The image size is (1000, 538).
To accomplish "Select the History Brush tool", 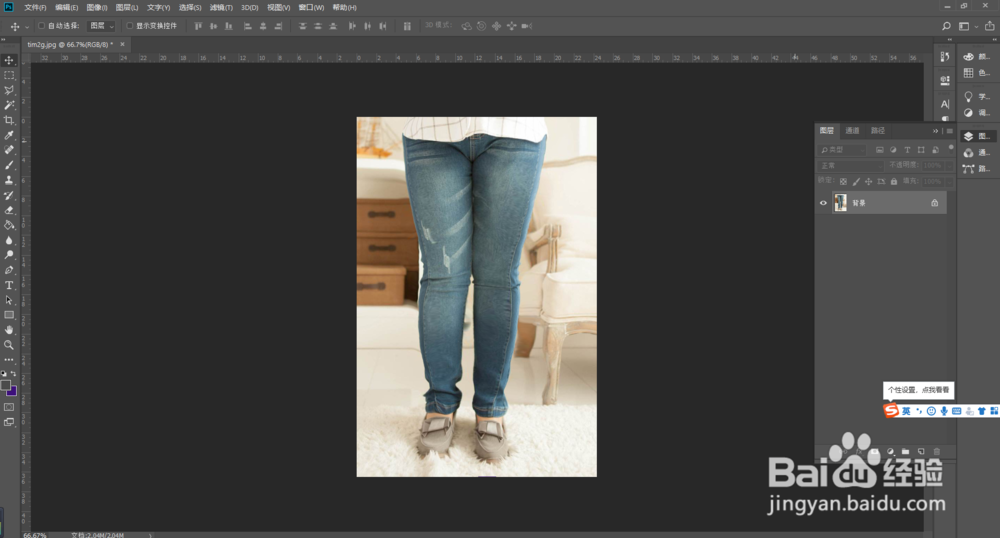I will pos(9,195).
